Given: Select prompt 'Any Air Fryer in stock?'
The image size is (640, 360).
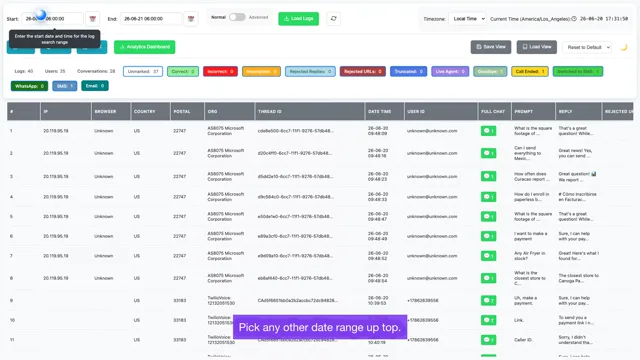Looking at the screenshot, I should (x=530, y=256).
